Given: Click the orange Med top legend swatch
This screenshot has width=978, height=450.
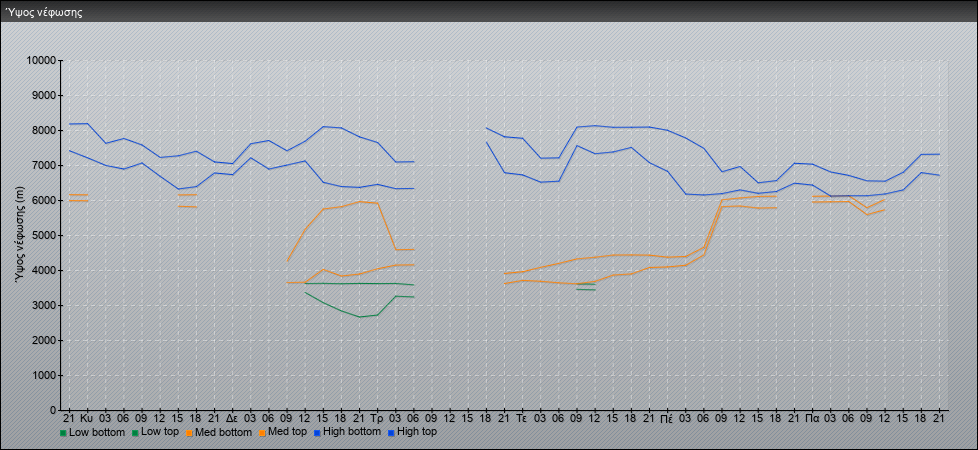Looking at the screenshot, I should [x=263, y=433].
